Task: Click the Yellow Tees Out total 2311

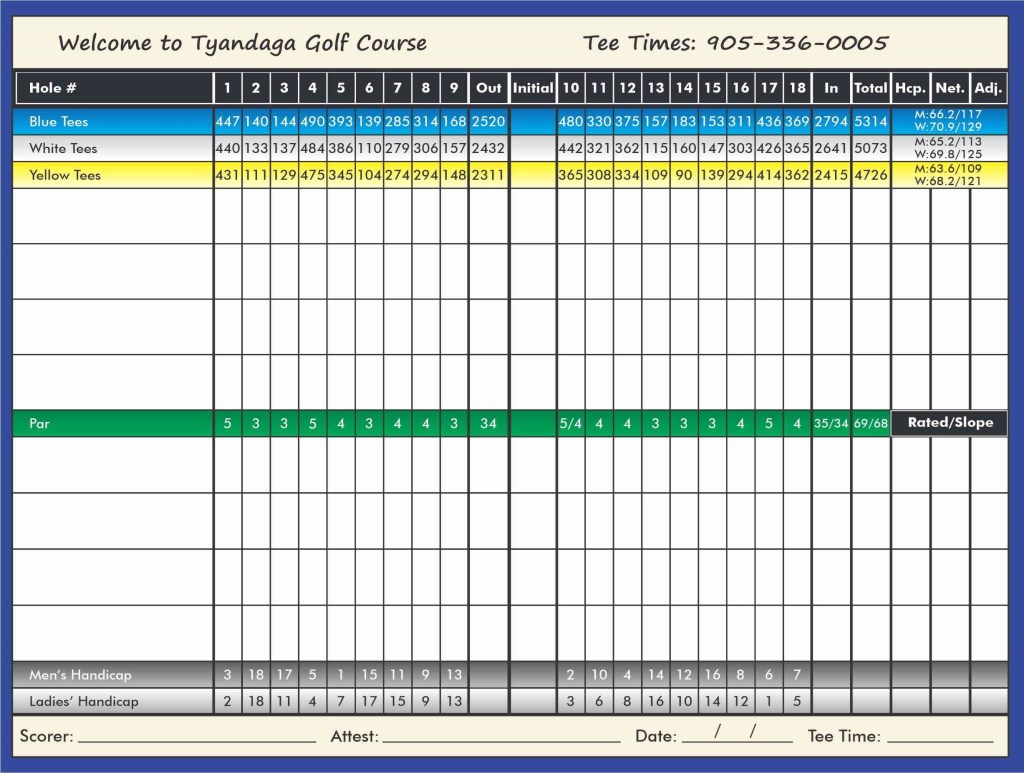Action: coord(488,175)
